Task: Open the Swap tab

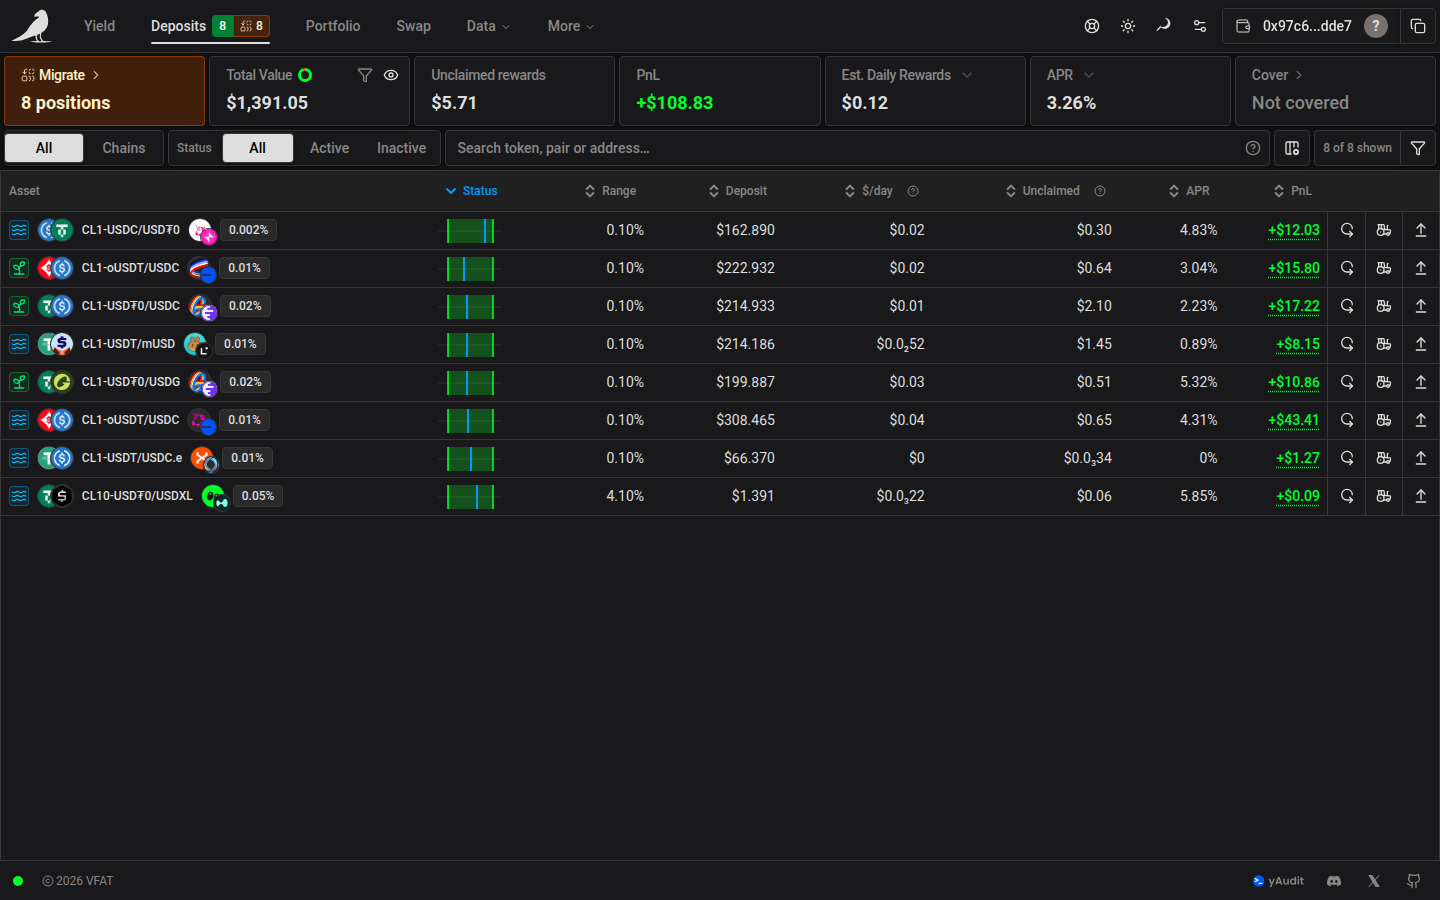Action: click(x=413, y=26)
